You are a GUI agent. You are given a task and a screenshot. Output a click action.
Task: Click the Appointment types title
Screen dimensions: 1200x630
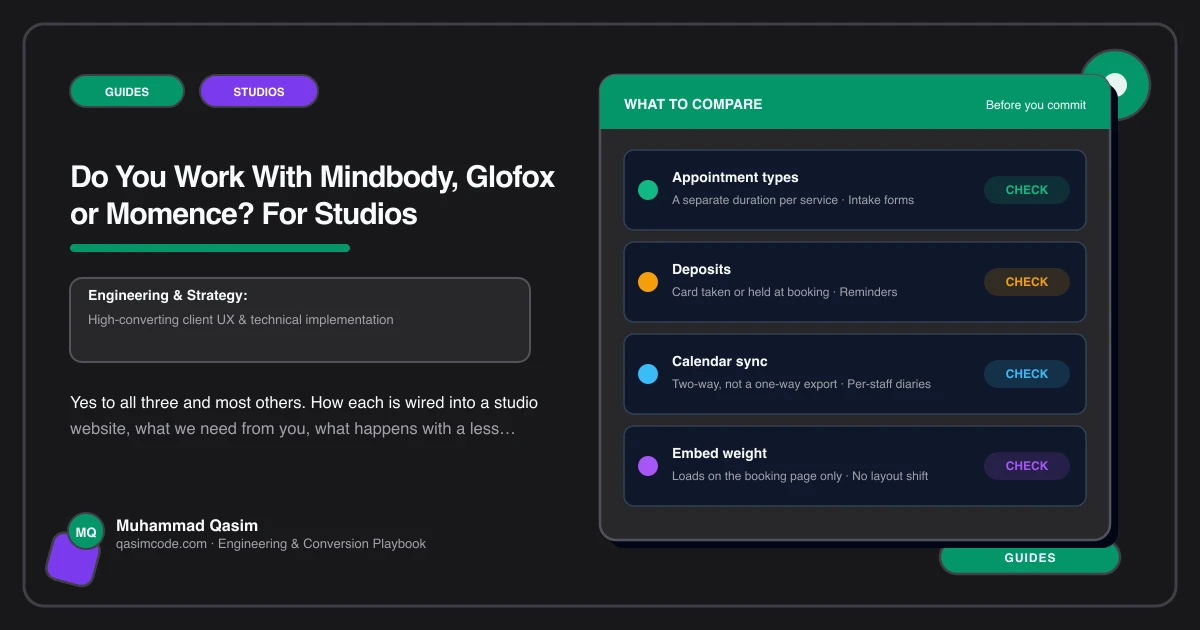(735, 177)
